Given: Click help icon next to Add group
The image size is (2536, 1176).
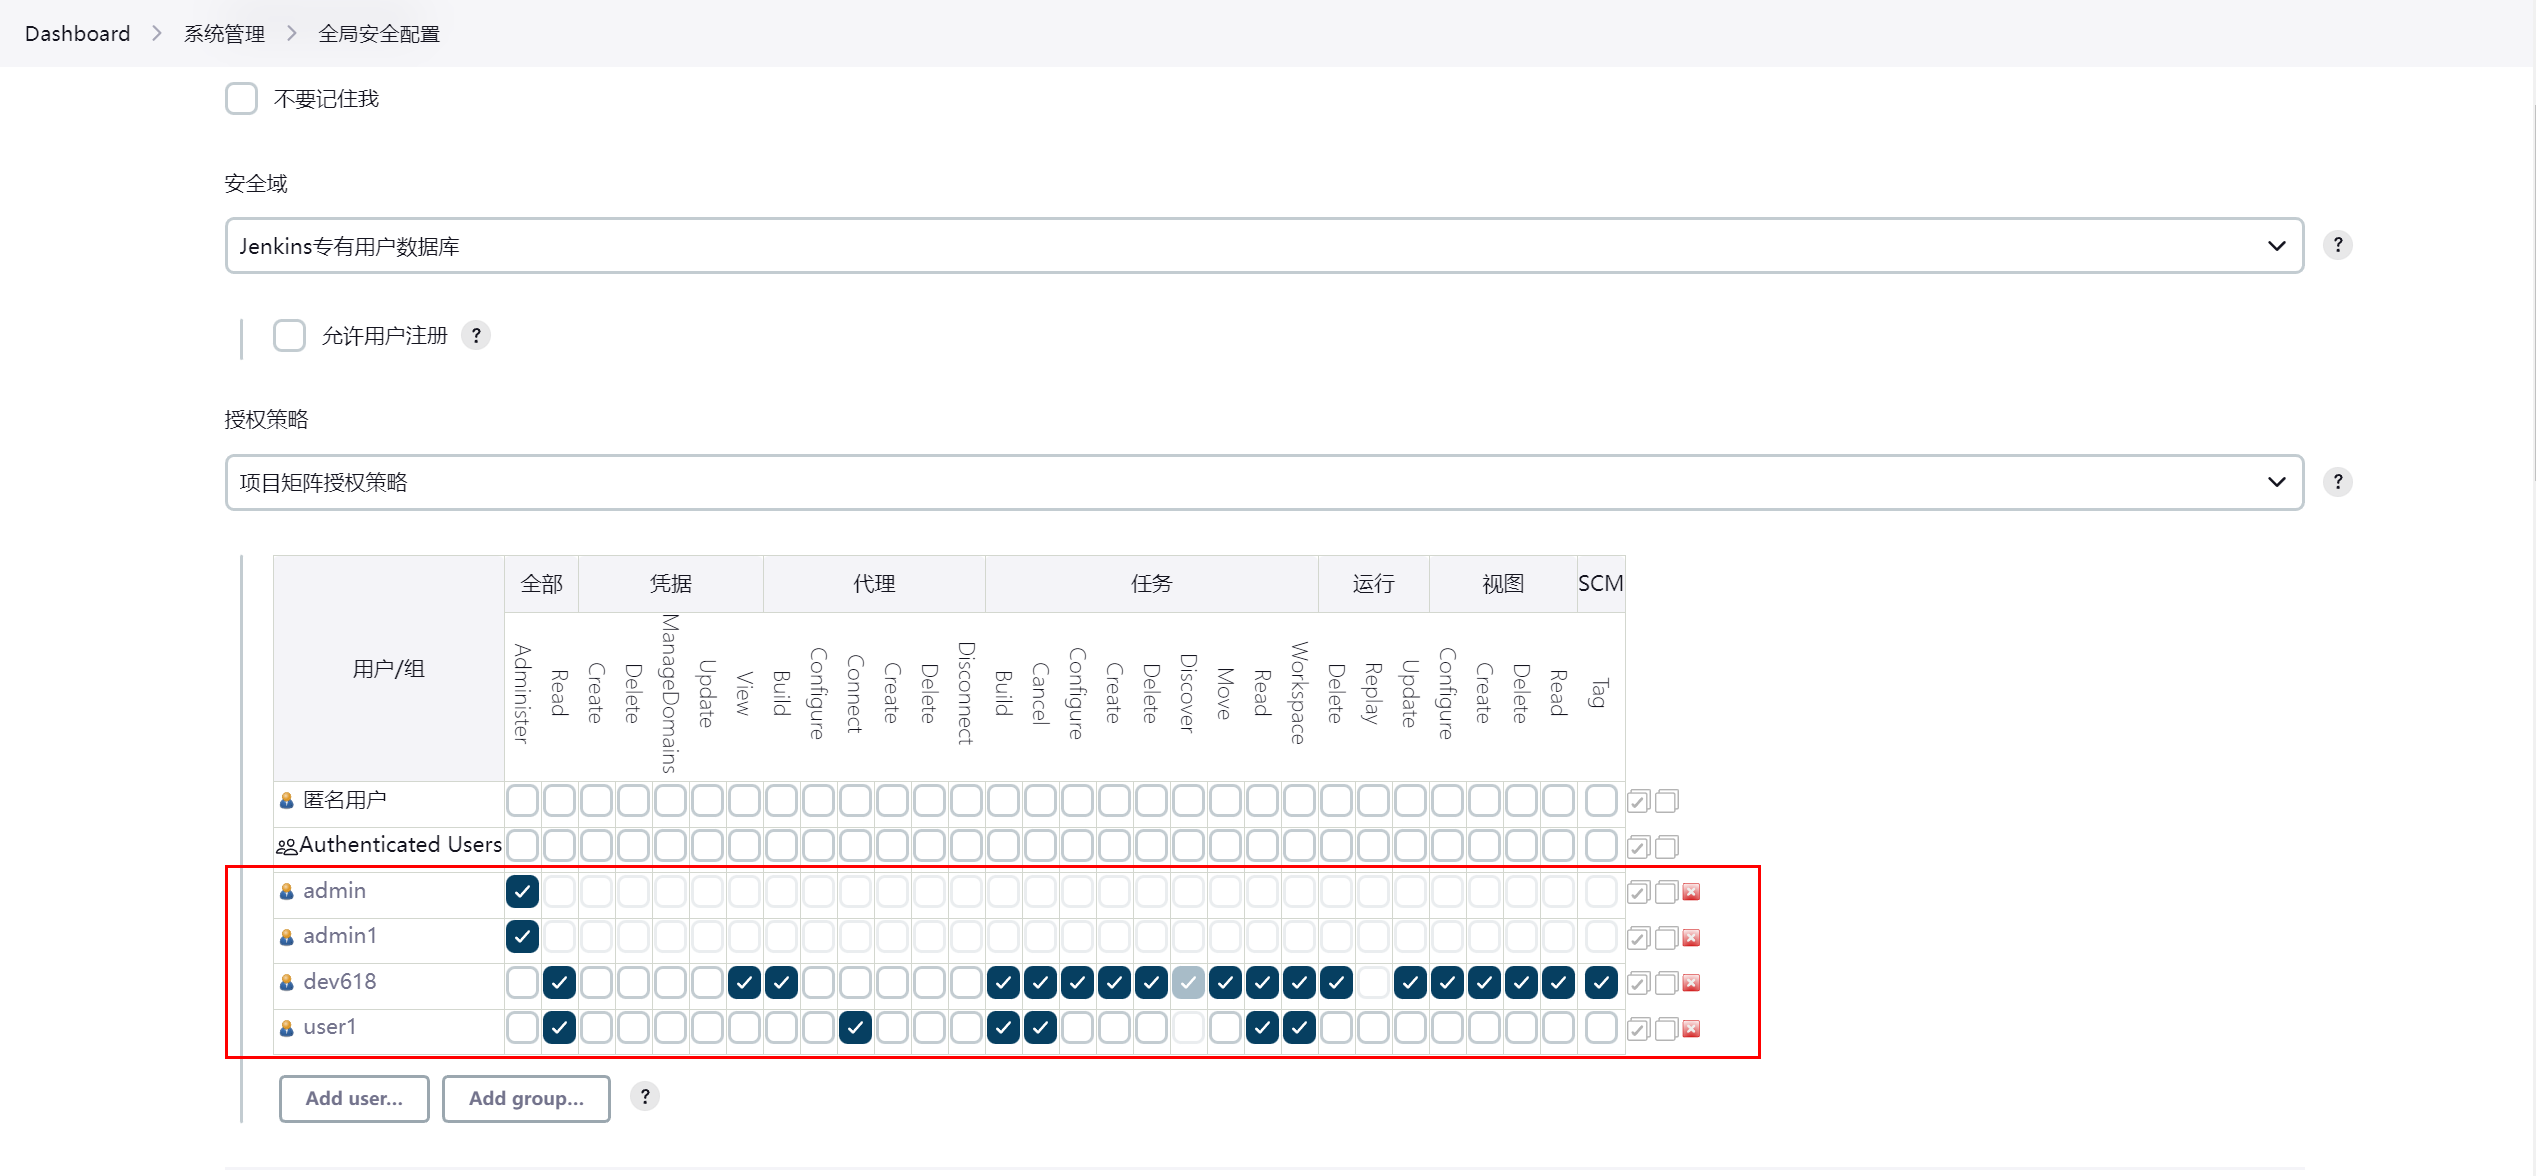Looking at the screenshot, I should coord(645,1097).
